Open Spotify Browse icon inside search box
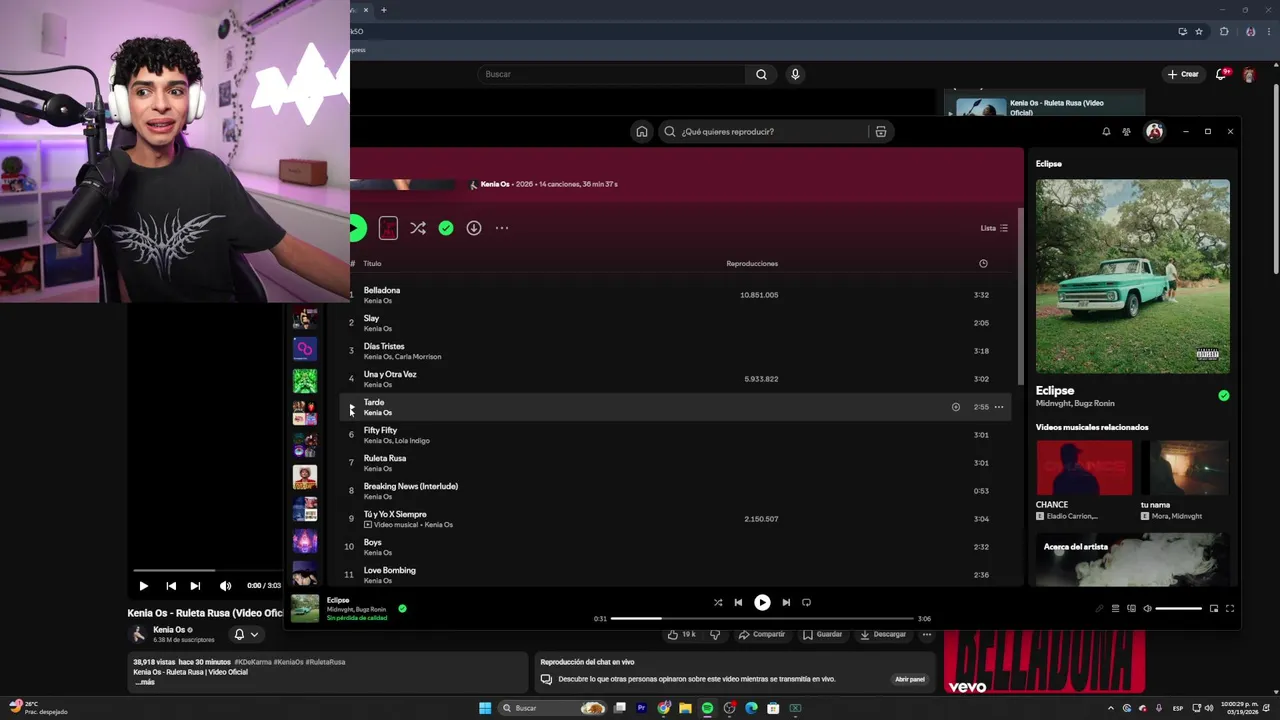The width and height of the screenshot is (1280, 720). (x=880, y=132)
